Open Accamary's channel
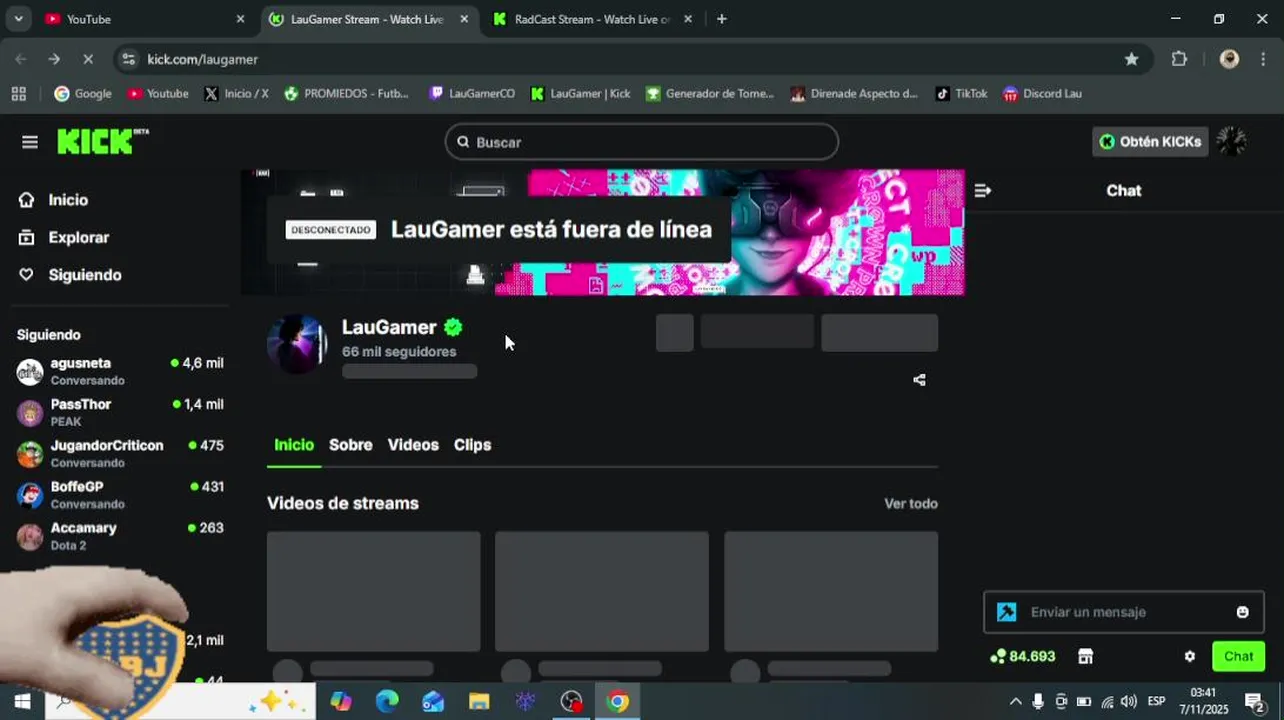The width and height of the screenshot is (1284, 720). (x=120, y=535)
